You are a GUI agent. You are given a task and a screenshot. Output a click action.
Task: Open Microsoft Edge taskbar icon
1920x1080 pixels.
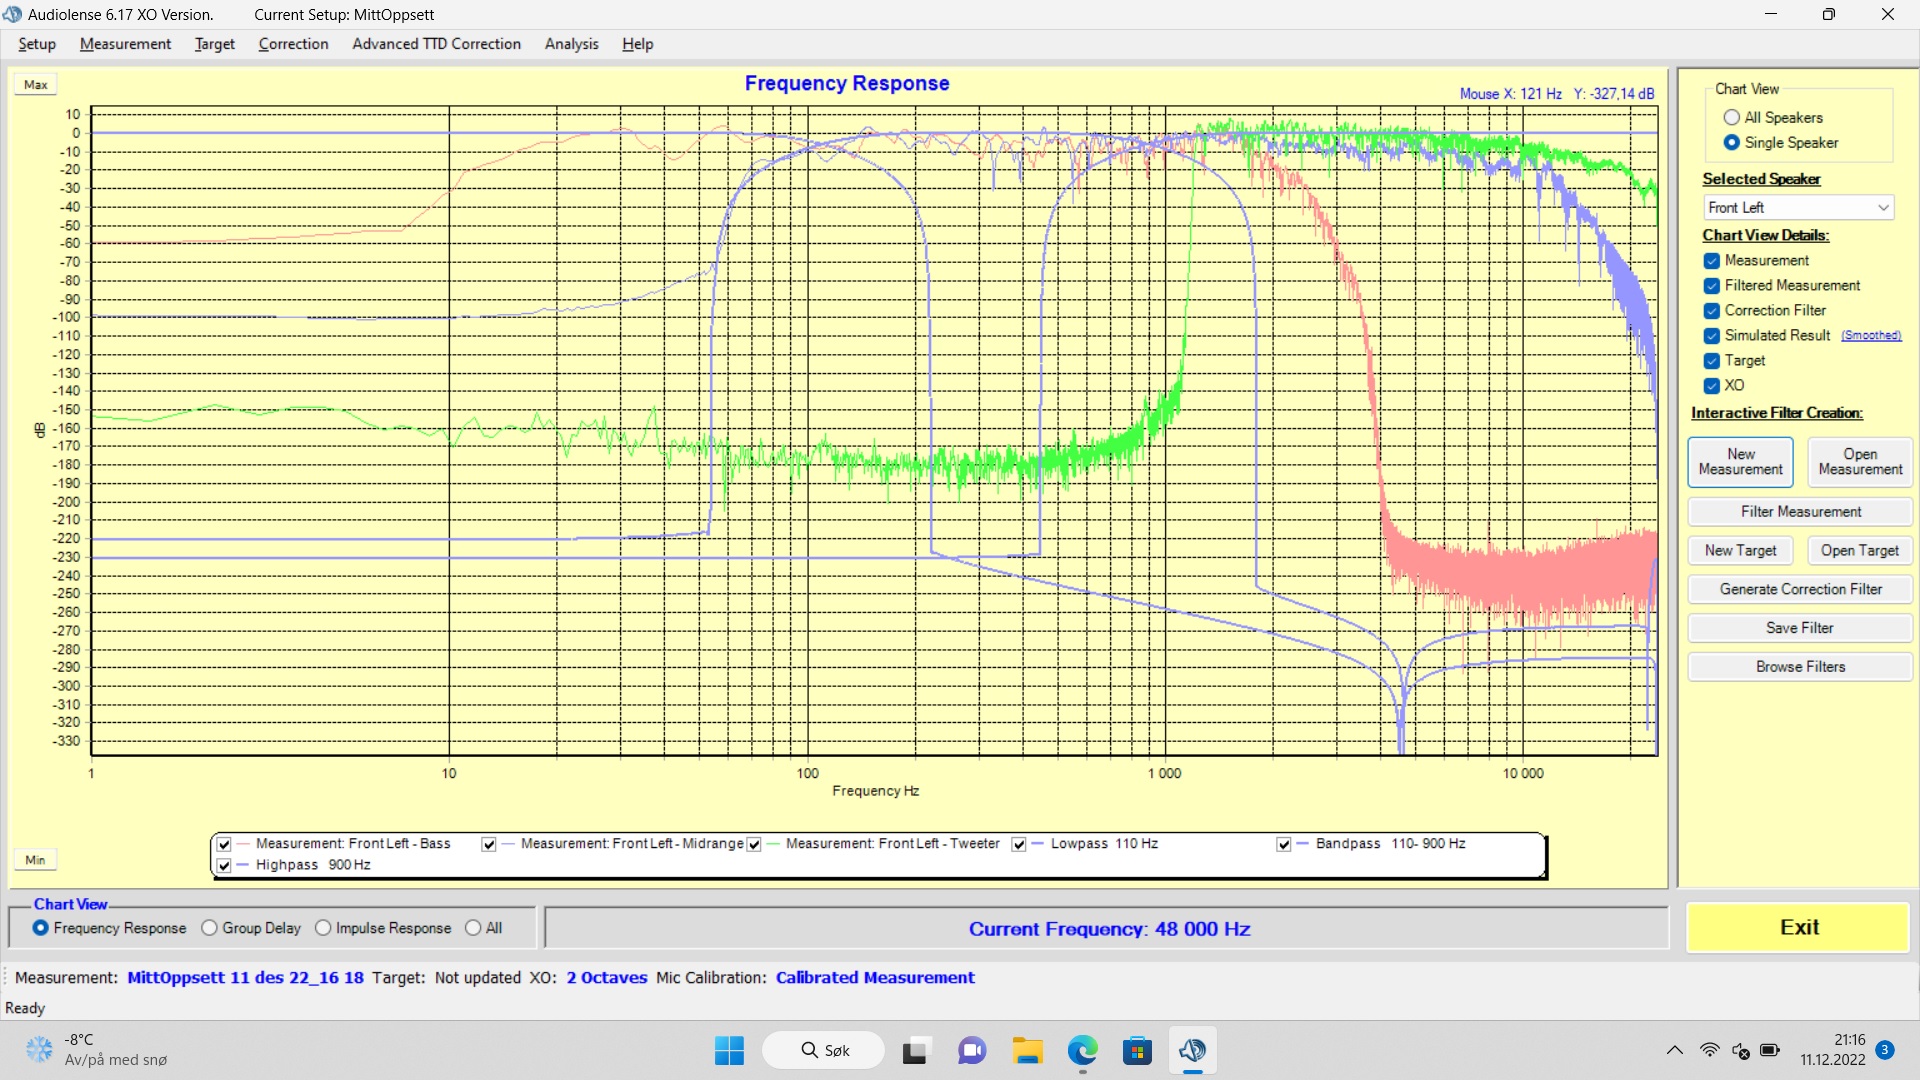(x=1082, y=1051)
